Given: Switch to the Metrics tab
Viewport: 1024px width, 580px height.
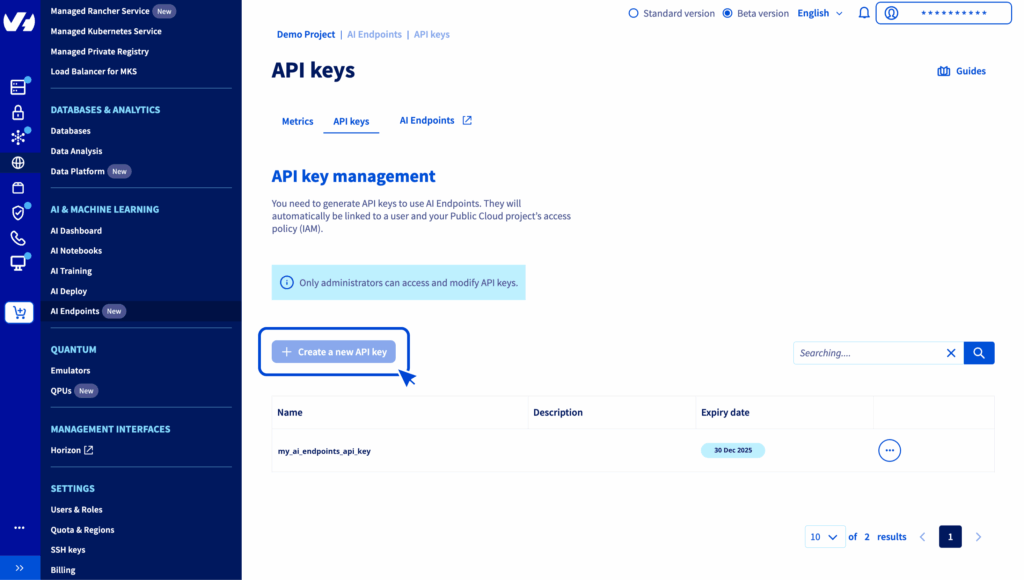Looking at the screenshot, I should (x=297, y=121).
